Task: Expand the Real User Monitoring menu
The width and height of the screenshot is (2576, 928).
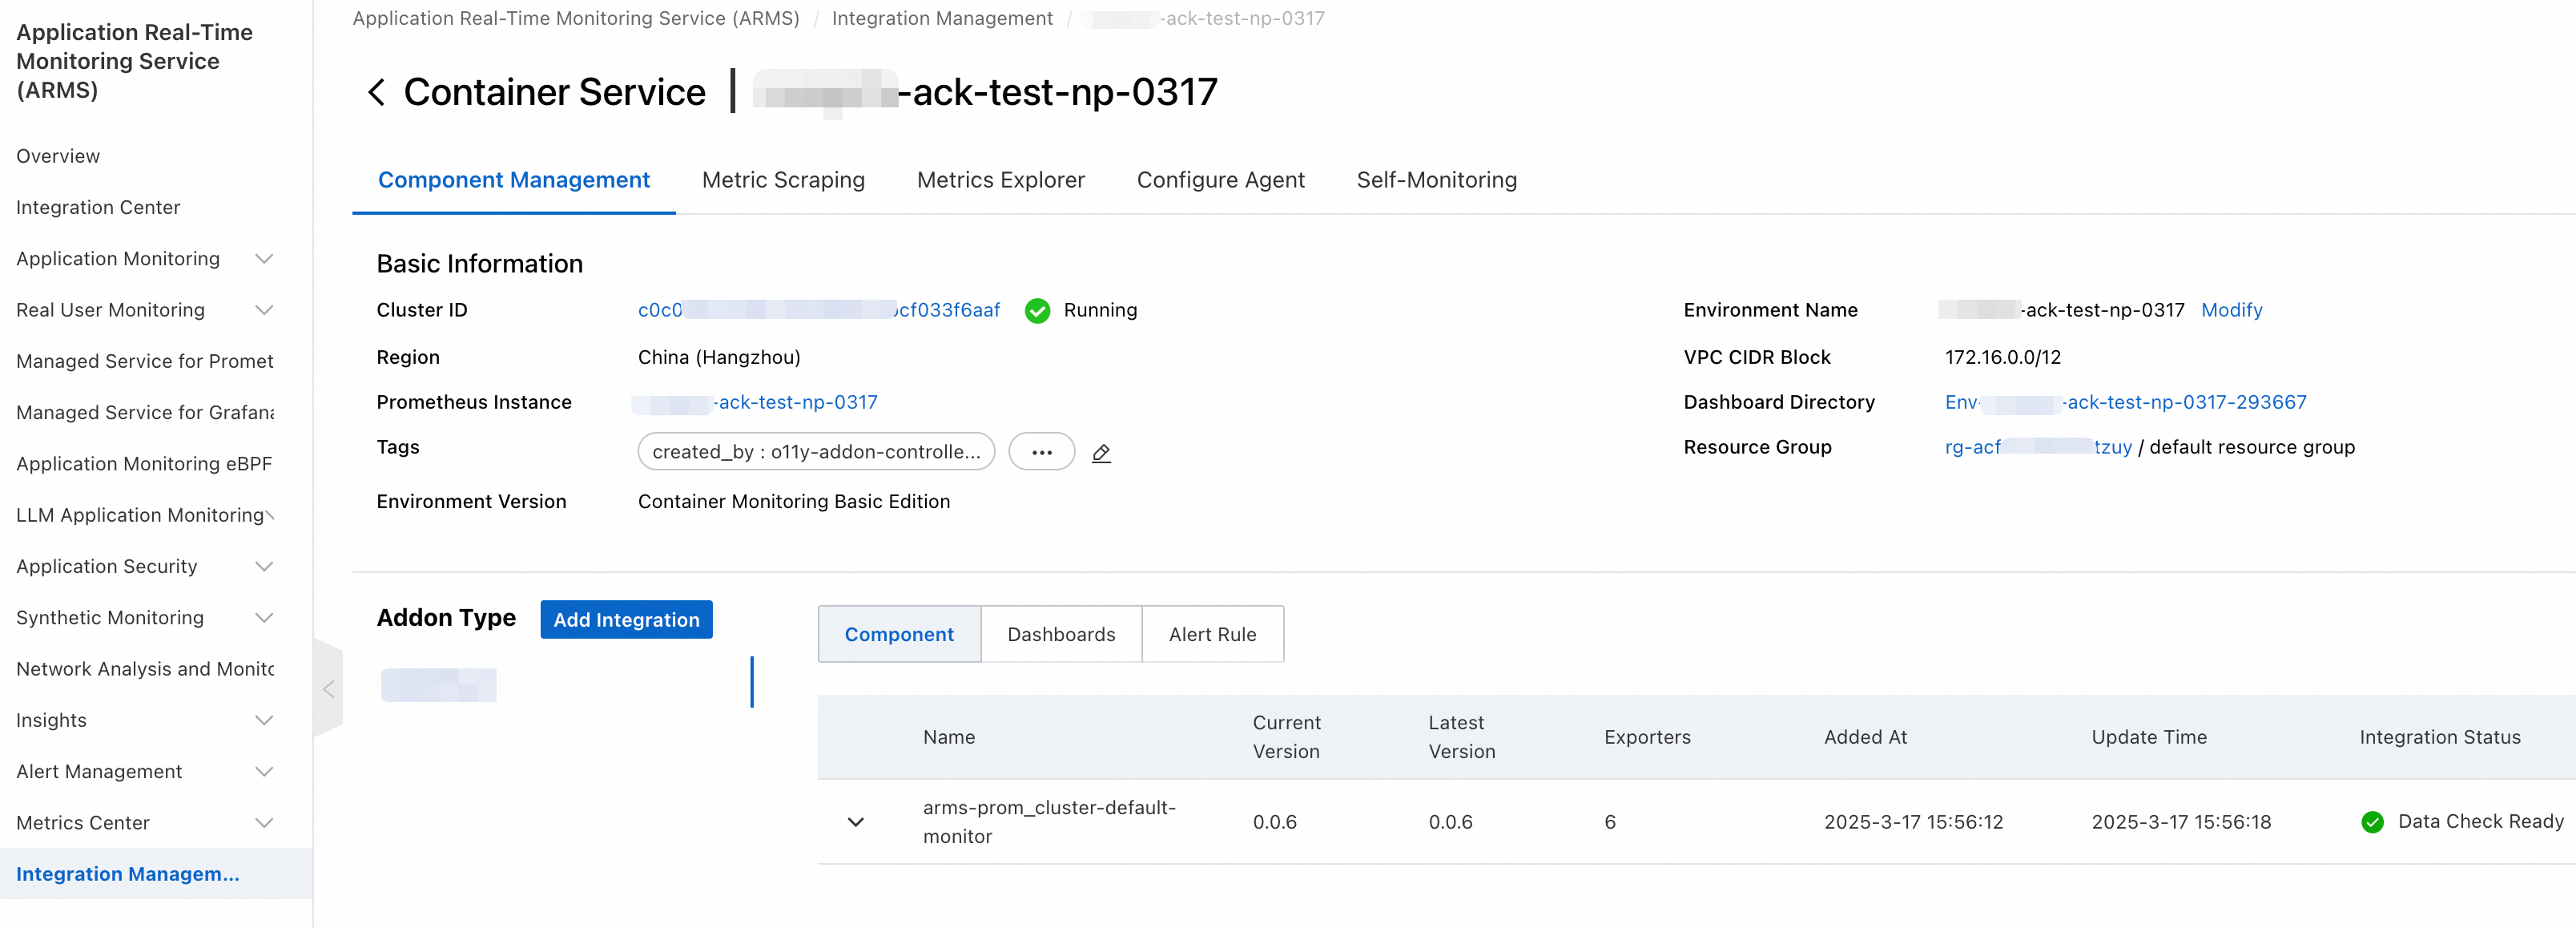Action: pyautogui.click(x=264, y=310)
